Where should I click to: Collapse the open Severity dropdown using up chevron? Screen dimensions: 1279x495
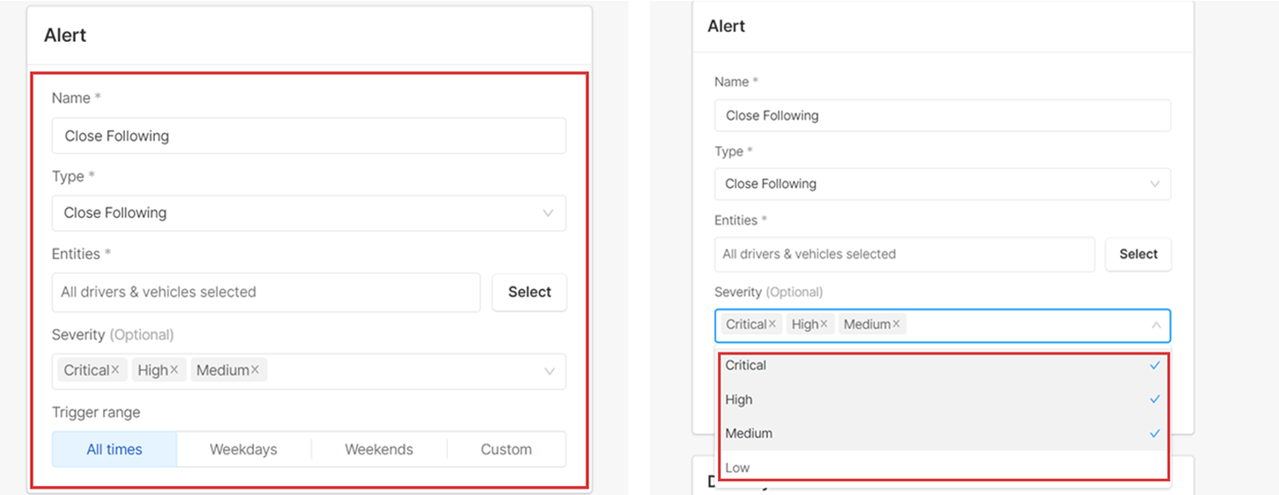(1155, 325)
